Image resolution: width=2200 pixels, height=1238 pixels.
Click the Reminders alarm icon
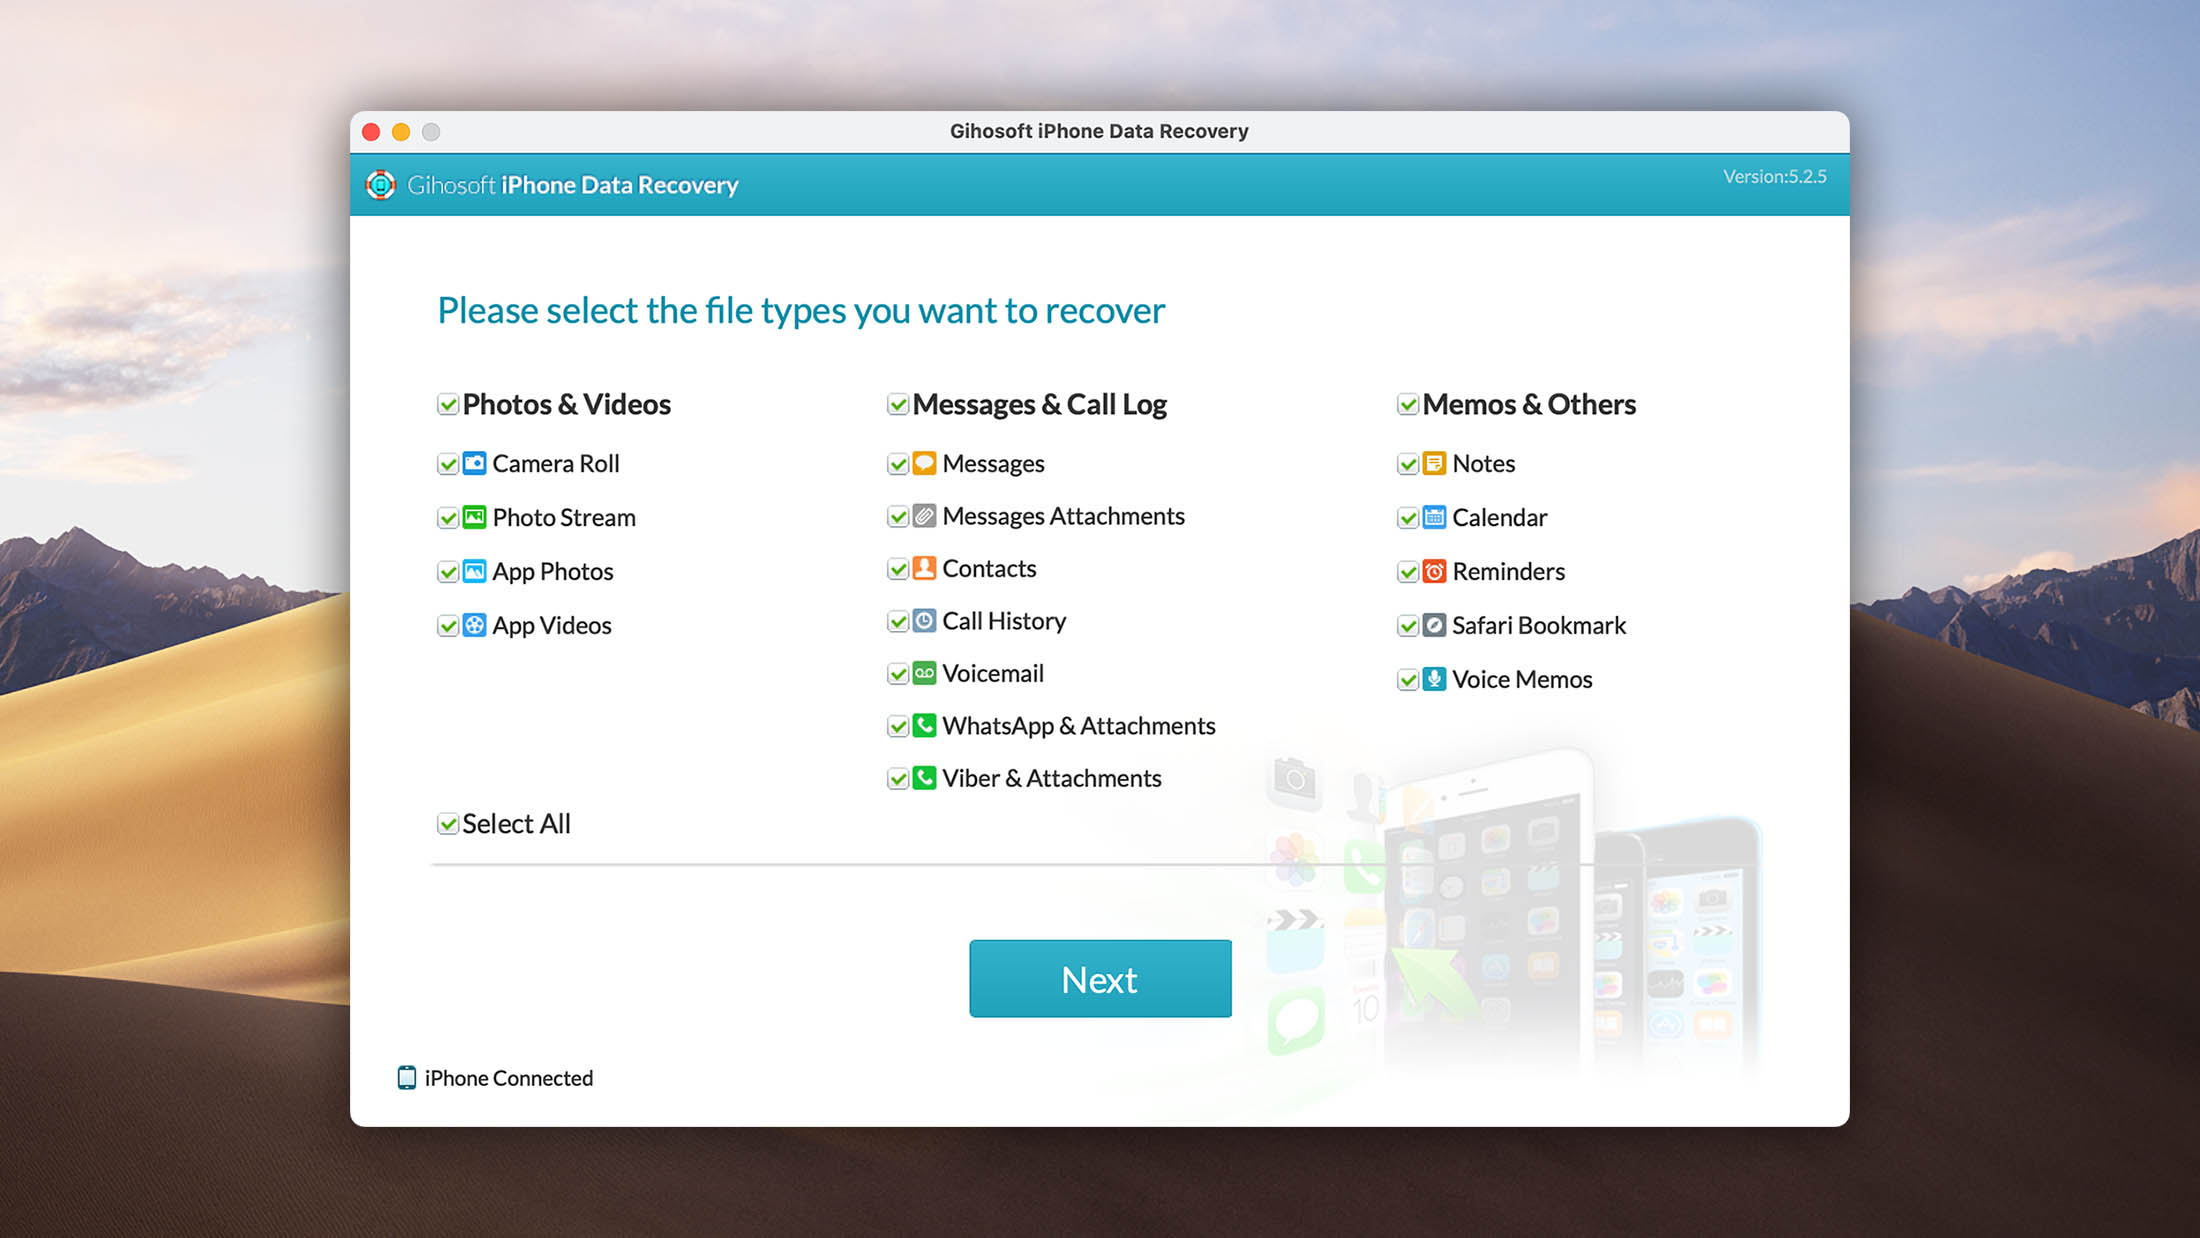[1434, 571]
